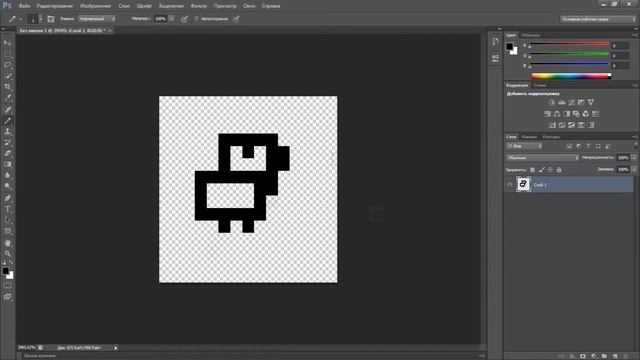
Task: Toggle the Brush panel in options bar
Action: point(51,19)
